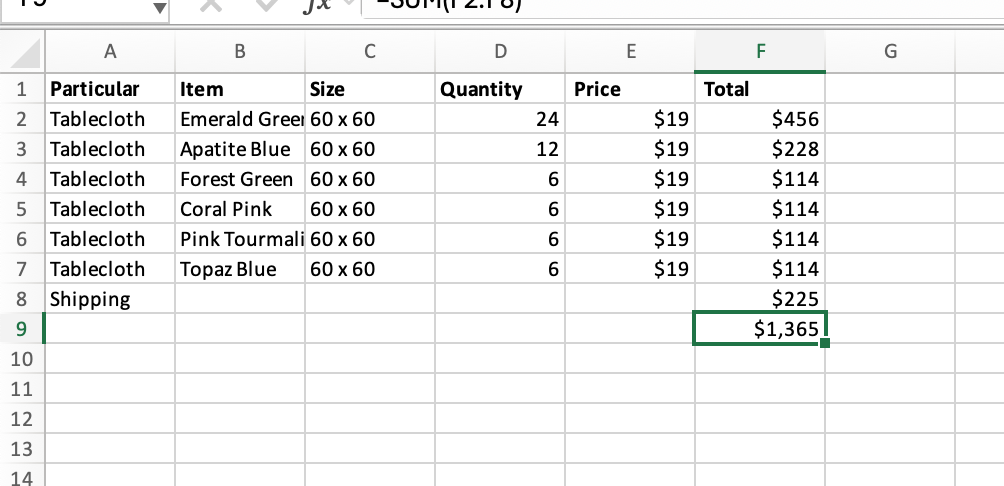This screenshot has height=486, width=1004.
Task: Click the Select All corner triangle
Action: [23, 52]
